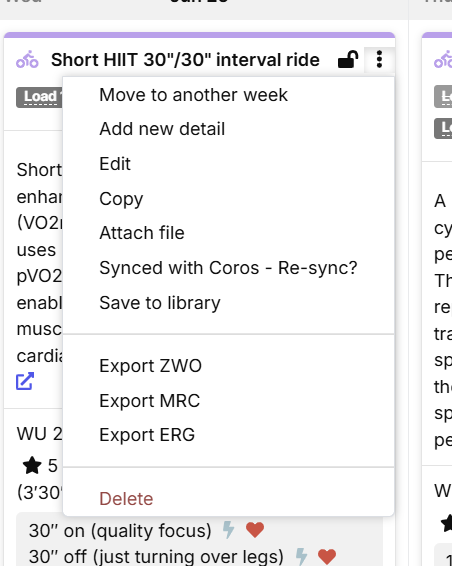Export workout as ZWO
This screenshot has height=566, width=452.
(x=229, y=366)
